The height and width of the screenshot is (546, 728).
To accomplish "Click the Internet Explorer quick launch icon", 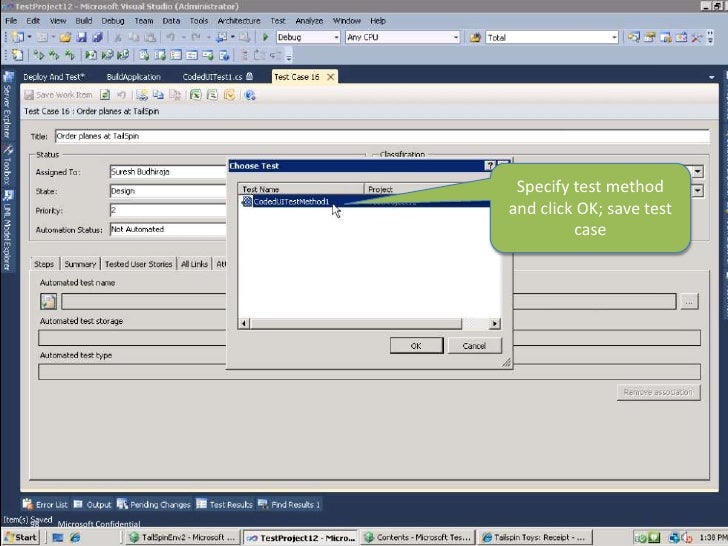I will coord(75,537).
